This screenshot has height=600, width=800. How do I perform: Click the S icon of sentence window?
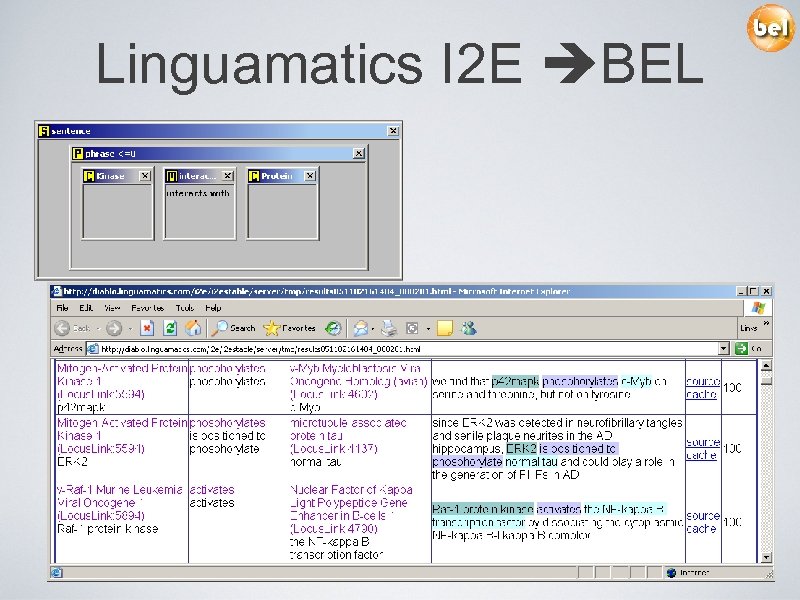point(44,131)
